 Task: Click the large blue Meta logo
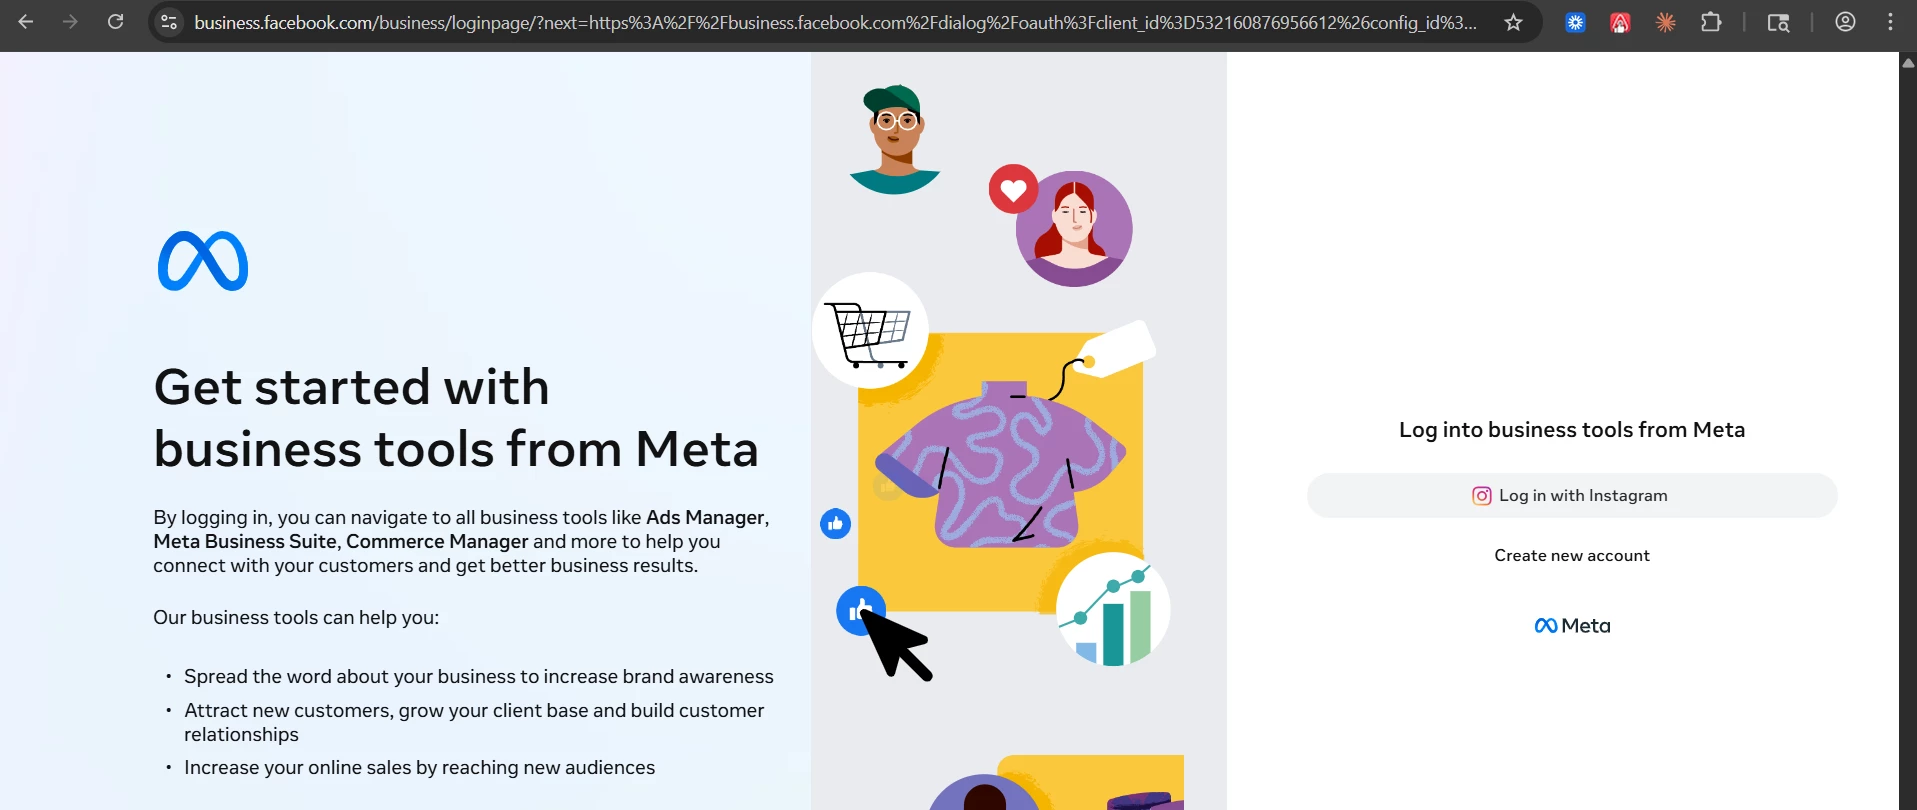point(203,261)
